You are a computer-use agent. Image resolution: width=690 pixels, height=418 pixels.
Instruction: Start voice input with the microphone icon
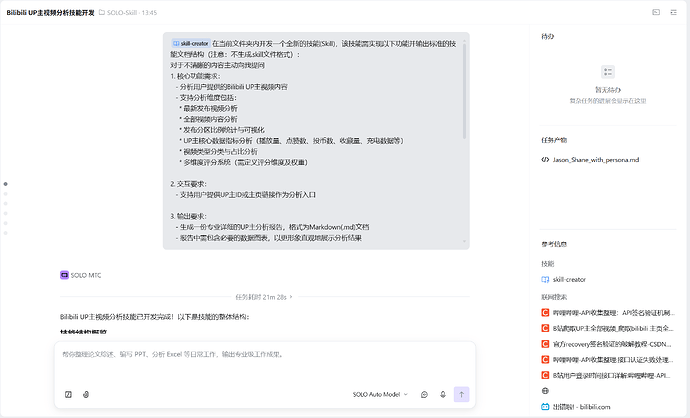(x=443, y=394)
